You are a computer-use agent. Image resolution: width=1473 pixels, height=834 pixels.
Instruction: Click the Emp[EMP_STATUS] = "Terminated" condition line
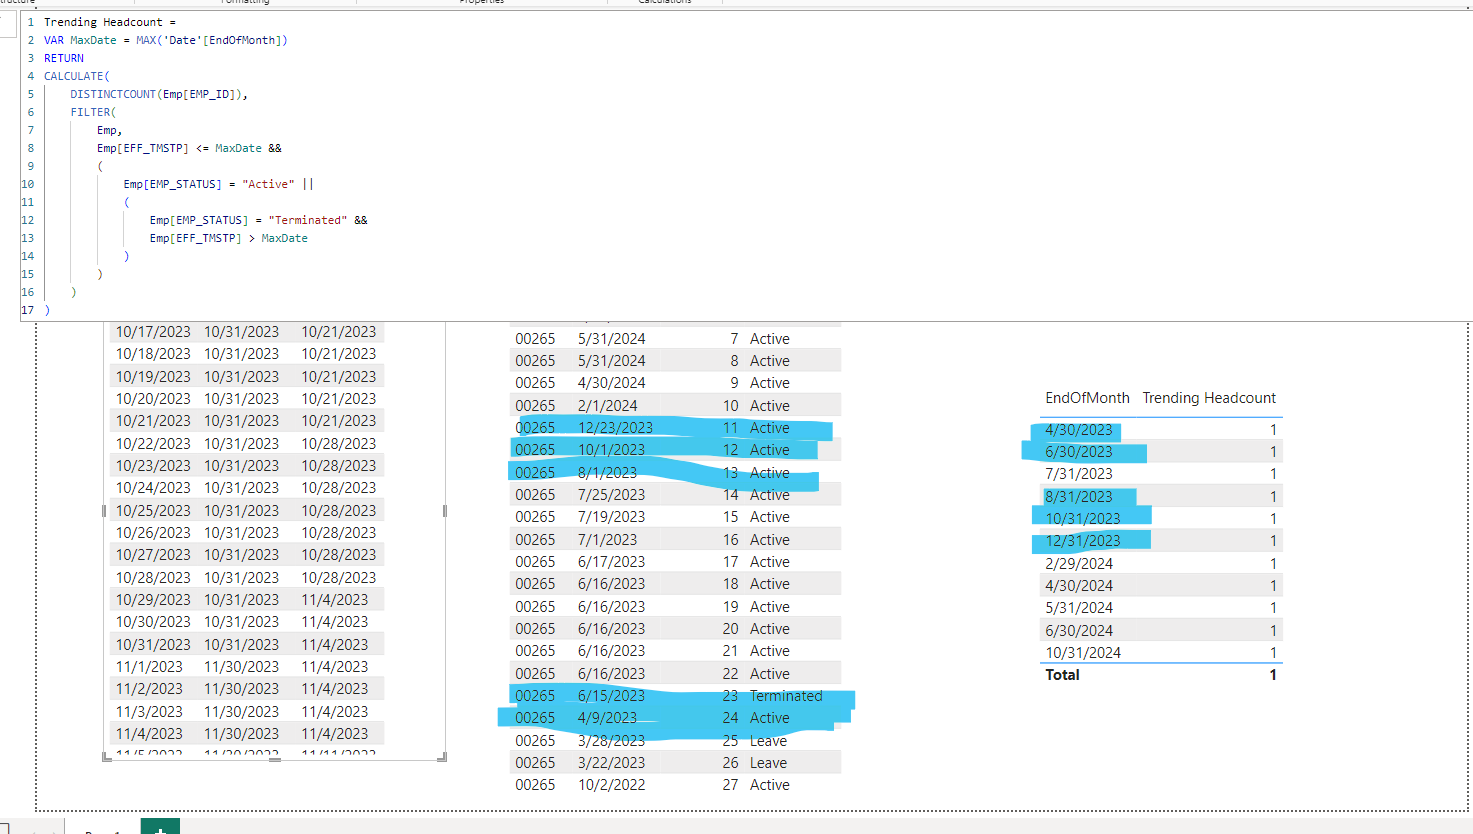click(x=258, y=220)
